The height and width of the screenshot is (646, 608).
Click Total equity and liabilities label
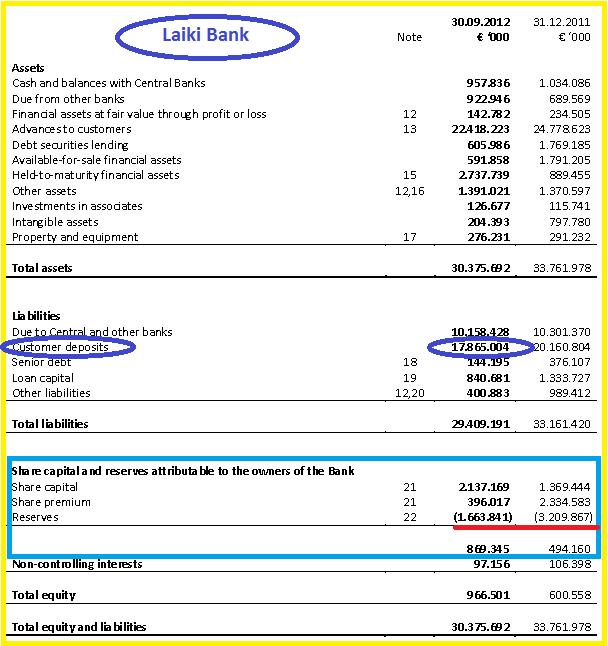(79, 627)
